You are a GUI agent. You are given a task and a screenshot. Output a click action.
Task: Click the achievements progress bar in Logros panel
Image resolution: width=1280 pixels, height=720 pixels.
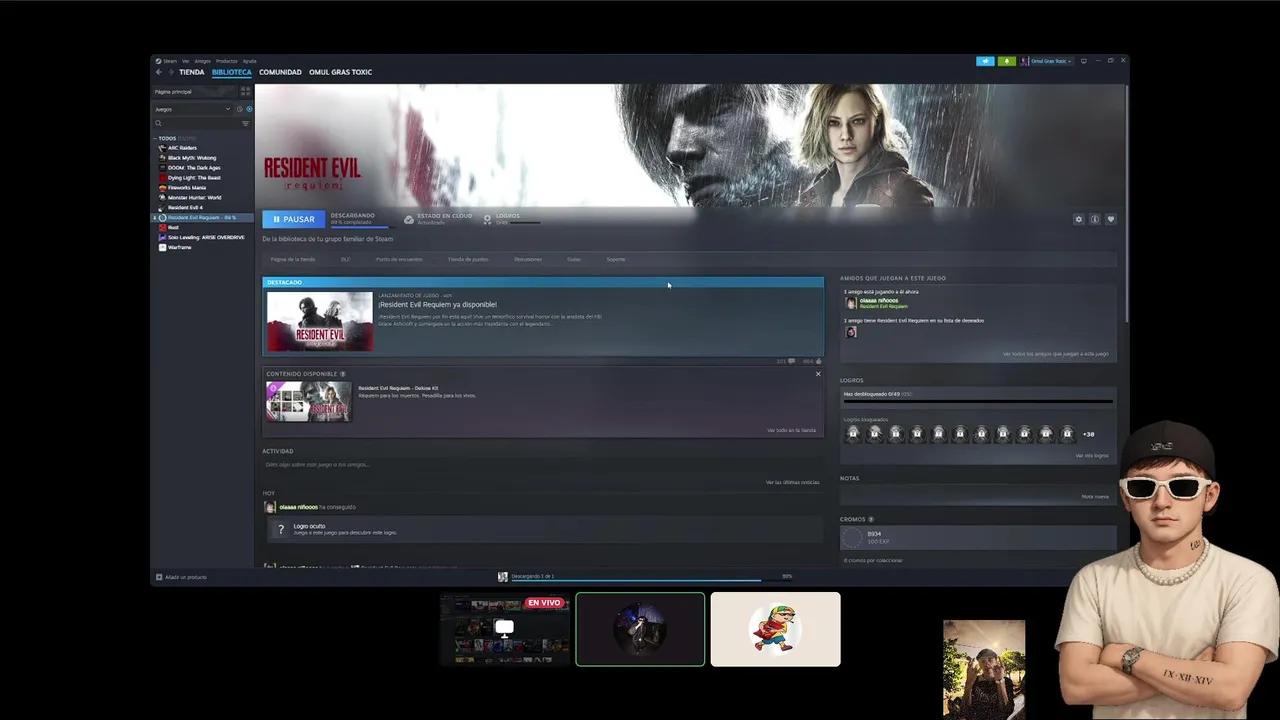click(978, 401)
